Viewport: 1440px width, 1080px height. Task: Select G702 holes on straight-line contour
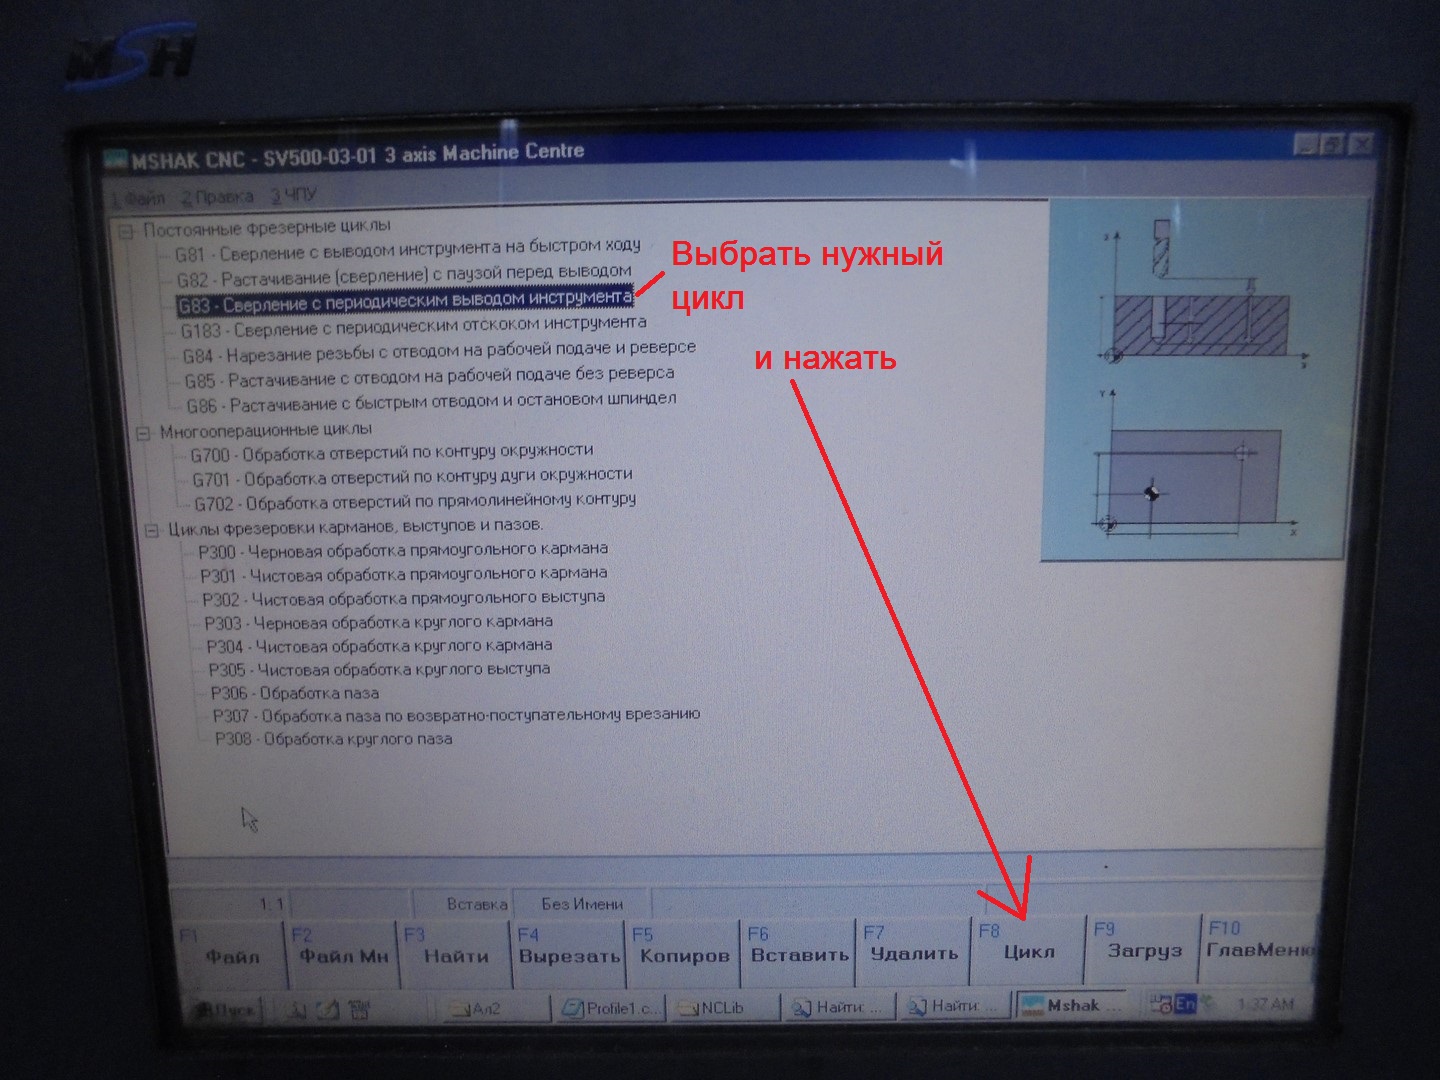[415, 501]
